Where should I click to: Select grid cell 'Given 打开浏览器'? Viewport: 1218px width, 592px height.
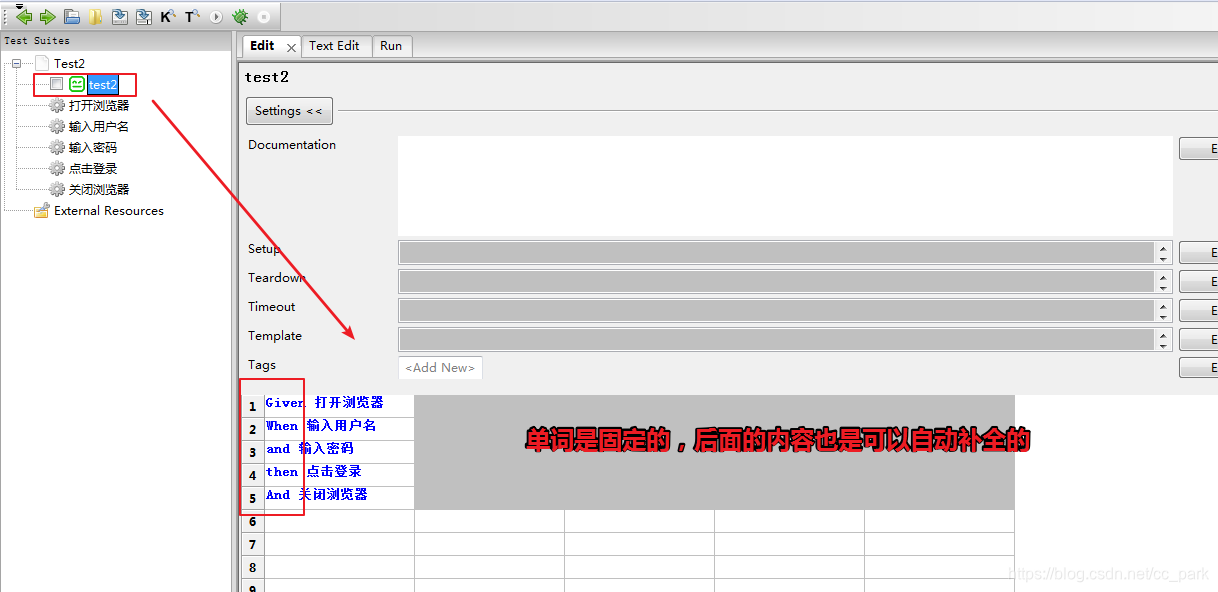click(339, 406)
